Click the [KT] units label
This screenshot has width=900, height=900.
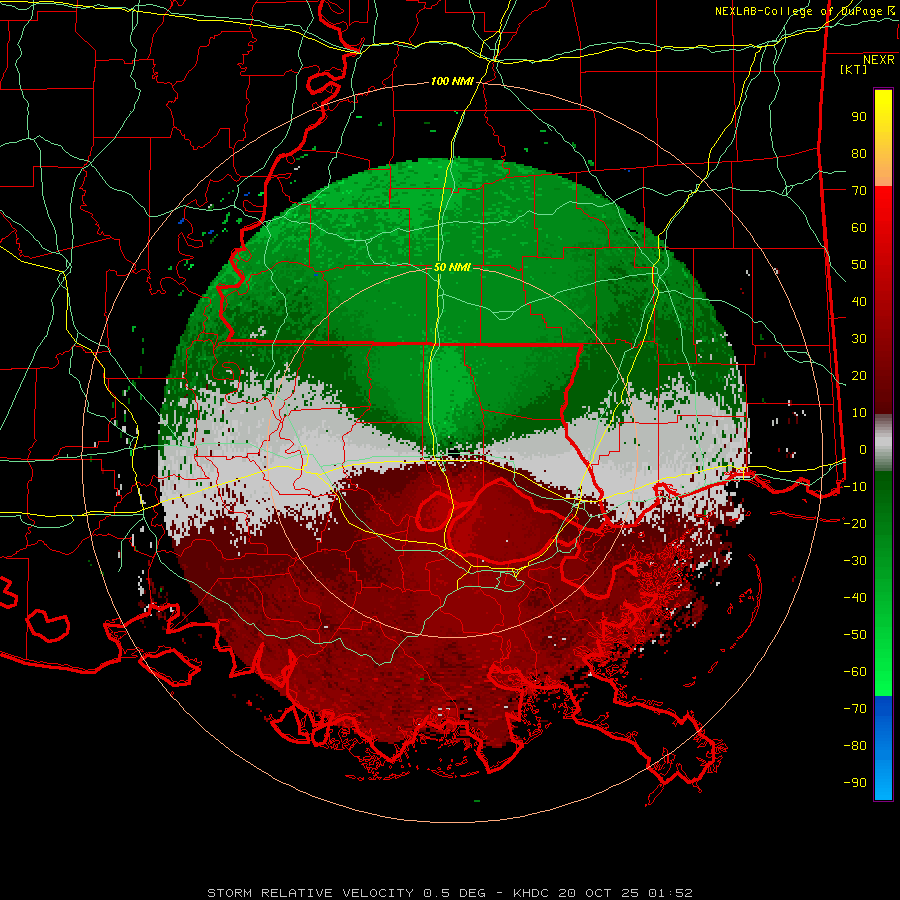click(x=853, y=69)
